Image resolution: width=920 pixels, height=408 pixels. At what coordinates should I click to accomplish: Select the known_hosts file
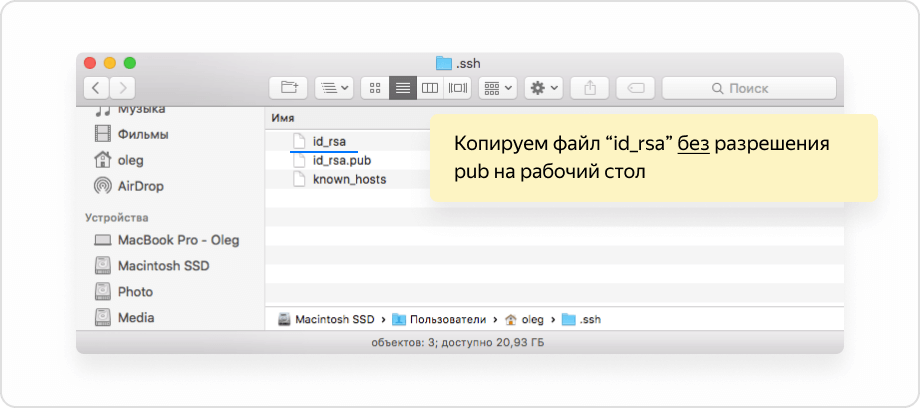[x=349, y=179]
